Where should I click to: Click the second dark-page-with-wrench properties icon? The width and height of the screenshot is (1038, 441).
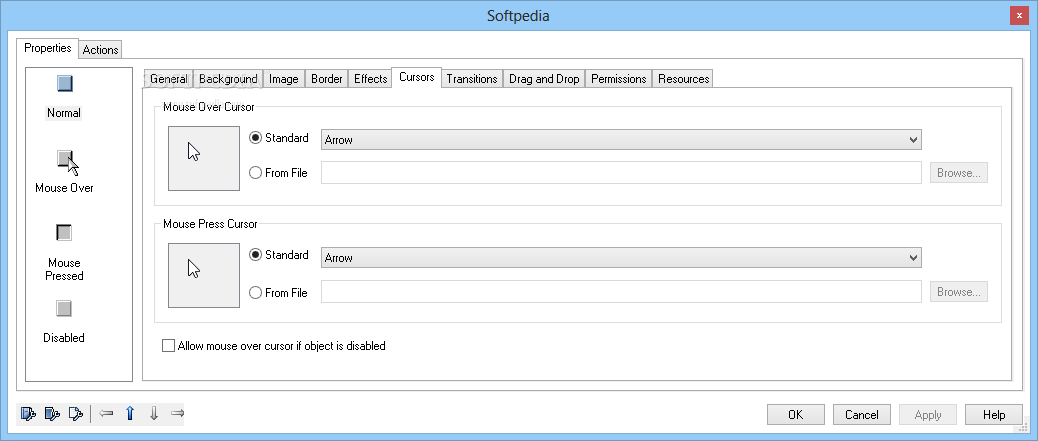pyautogui.click(x=52, y=414)
